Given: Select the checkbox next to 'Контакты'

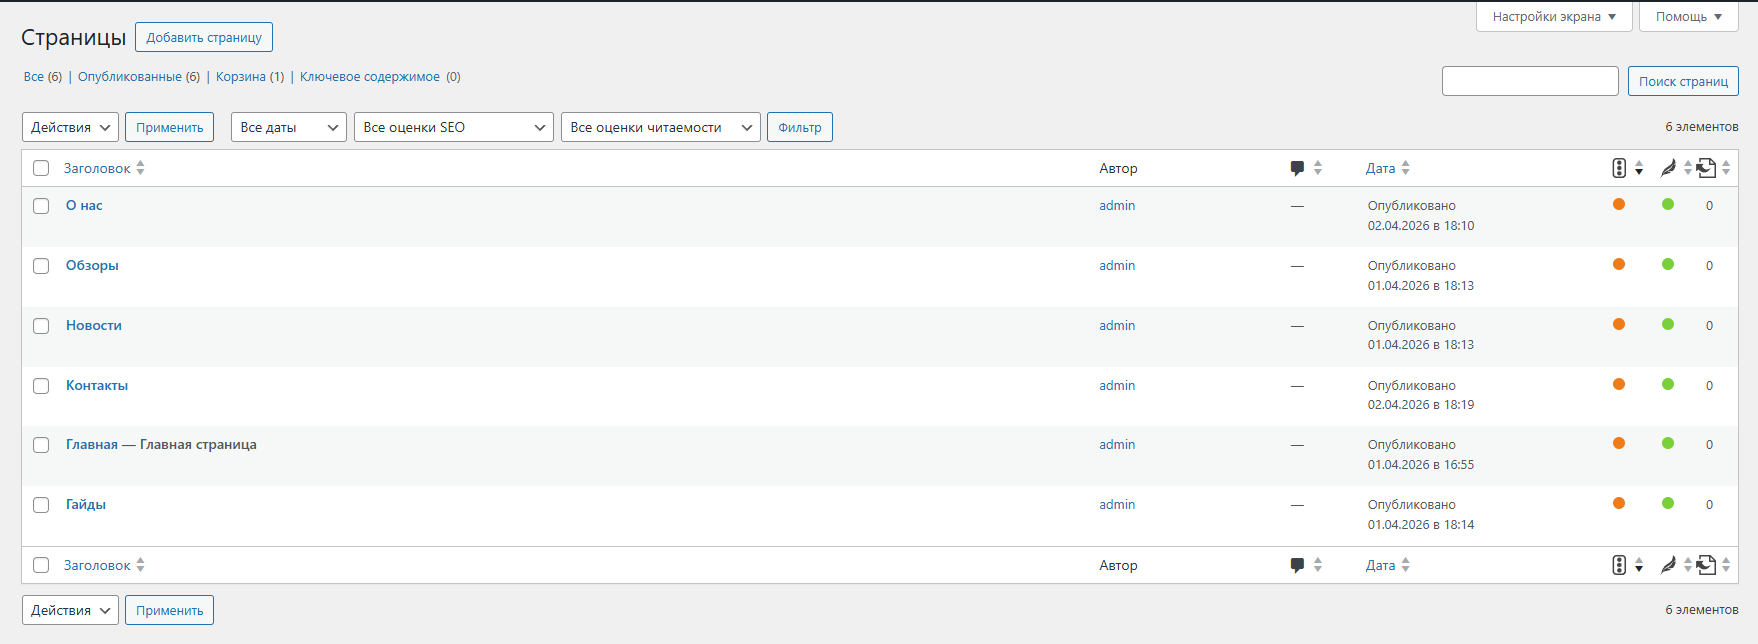Looking at the screenshot, I should tap(41, 386).
